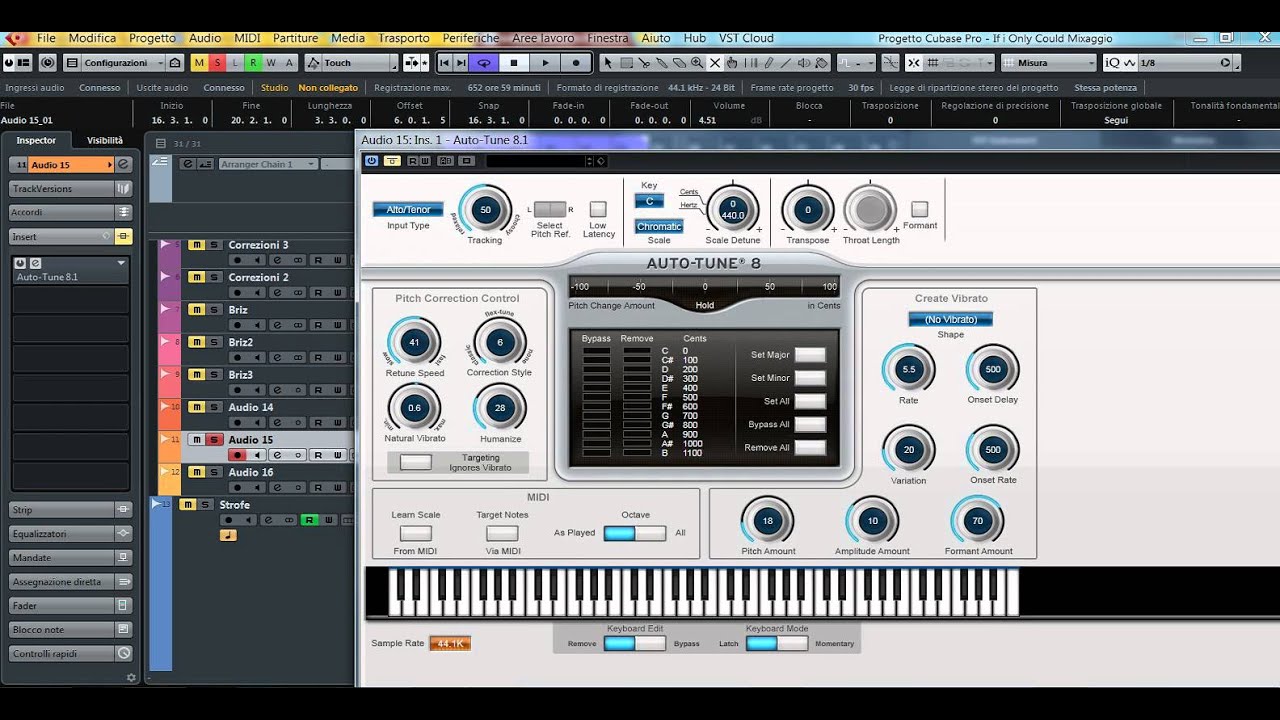Image resolution: width=1280 pixels, height=720 pixels.
Task: Solo the Audio 15 track
Action: (214, 439)
